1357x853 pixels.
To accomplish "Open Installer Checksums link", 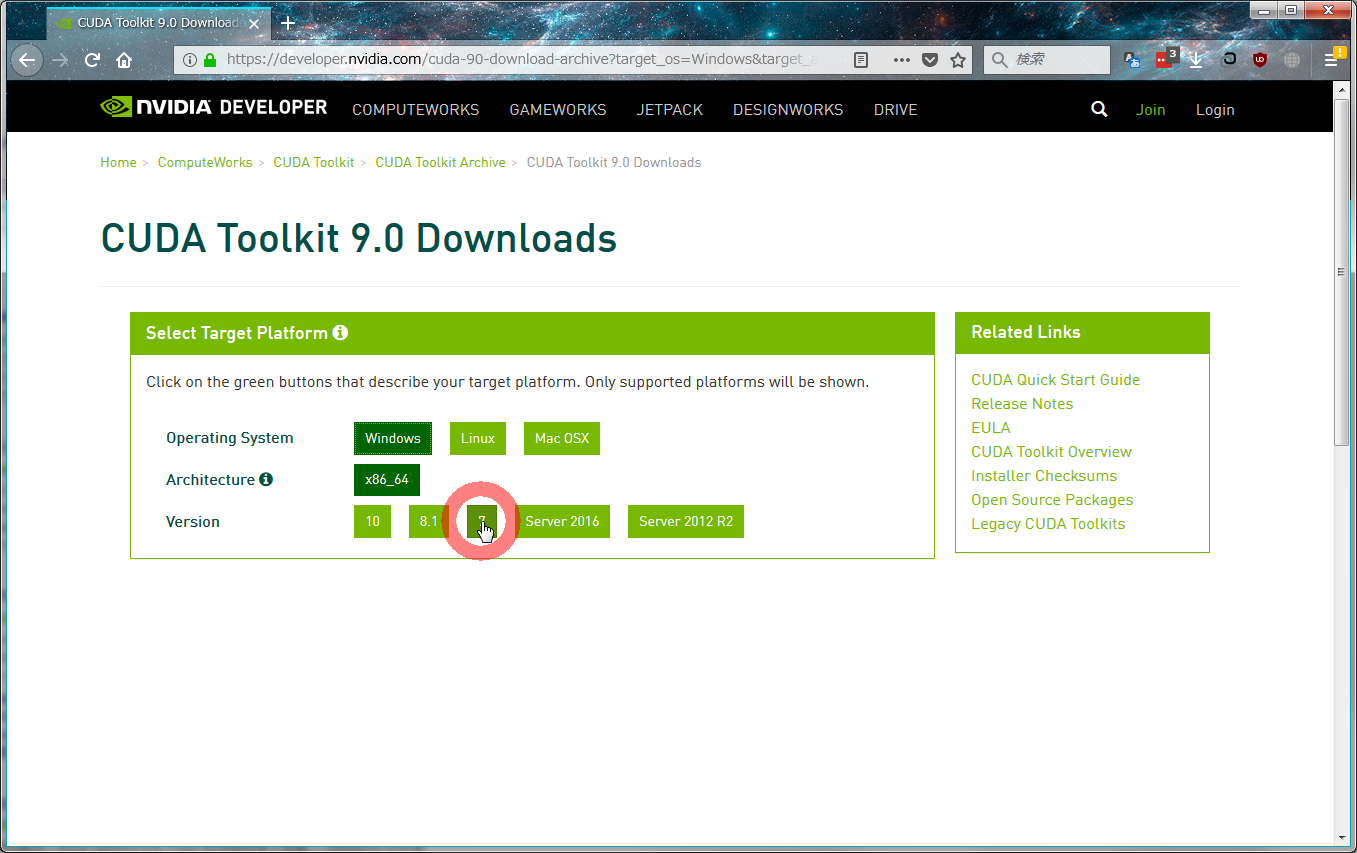I will coord(1044,476).
